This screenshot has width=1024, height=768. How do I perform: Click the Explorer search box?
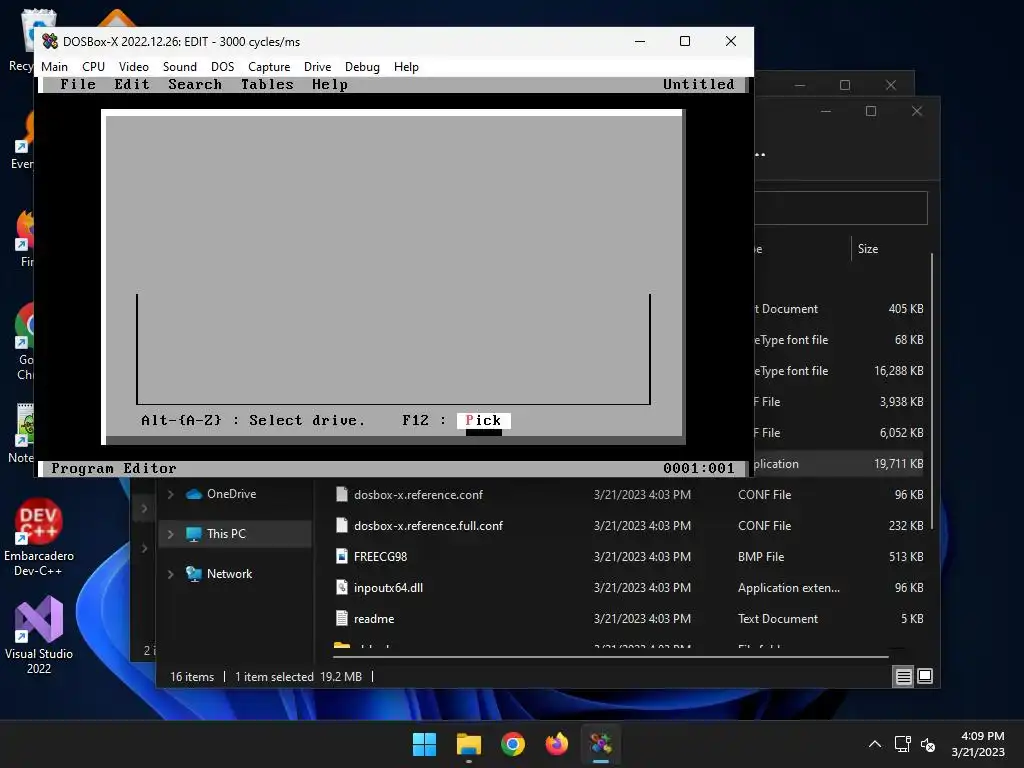tap(840, 208)
